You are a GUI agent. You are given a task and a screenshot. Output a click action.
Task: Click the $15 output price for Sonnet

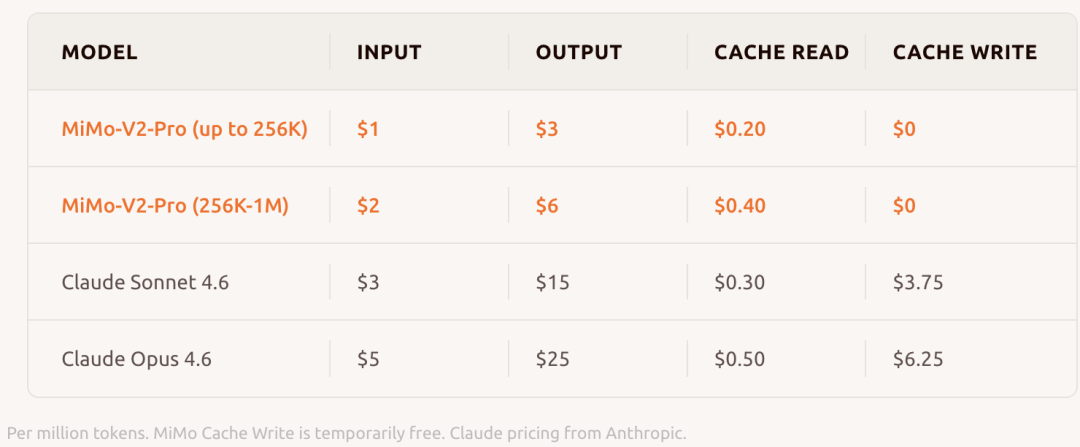pyautogui.click(x=552, y=282)
